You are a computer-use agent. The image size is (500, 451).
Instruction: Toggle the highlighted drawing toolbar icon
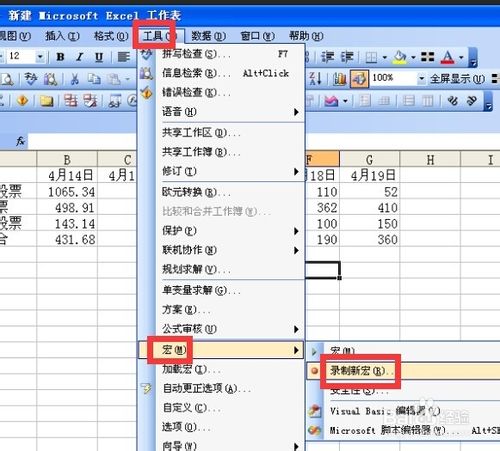pos(359,79)
